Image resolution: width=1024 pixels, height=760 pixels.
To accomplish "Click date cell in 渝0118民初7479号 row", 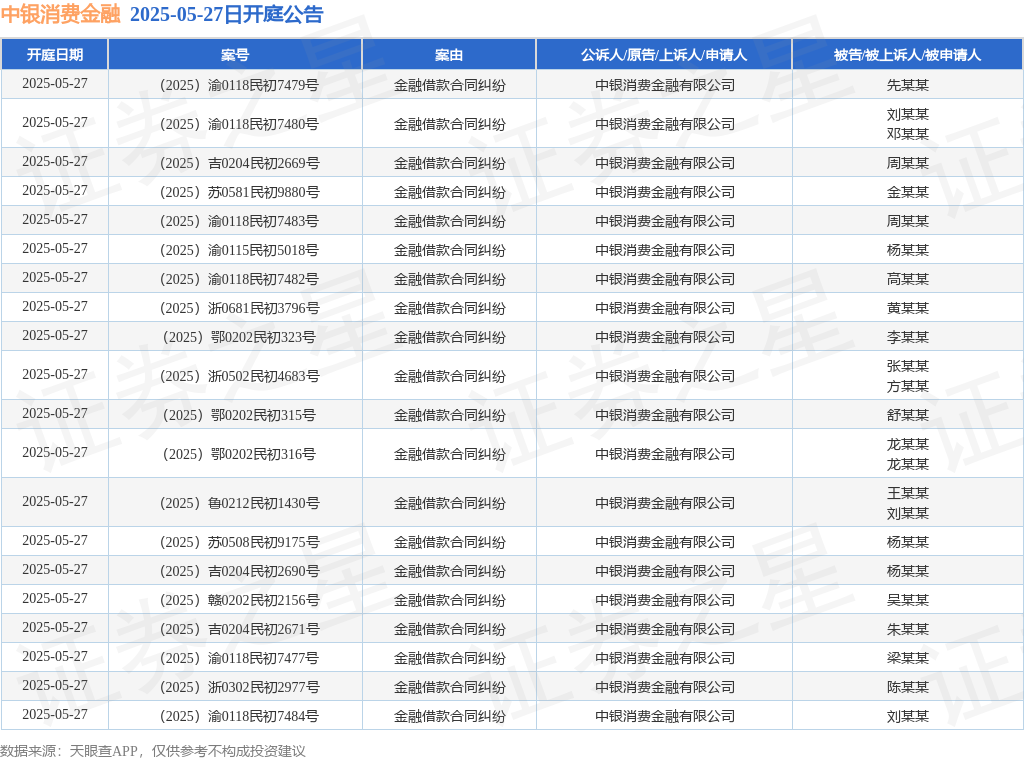I will click(x=55, y=84).
